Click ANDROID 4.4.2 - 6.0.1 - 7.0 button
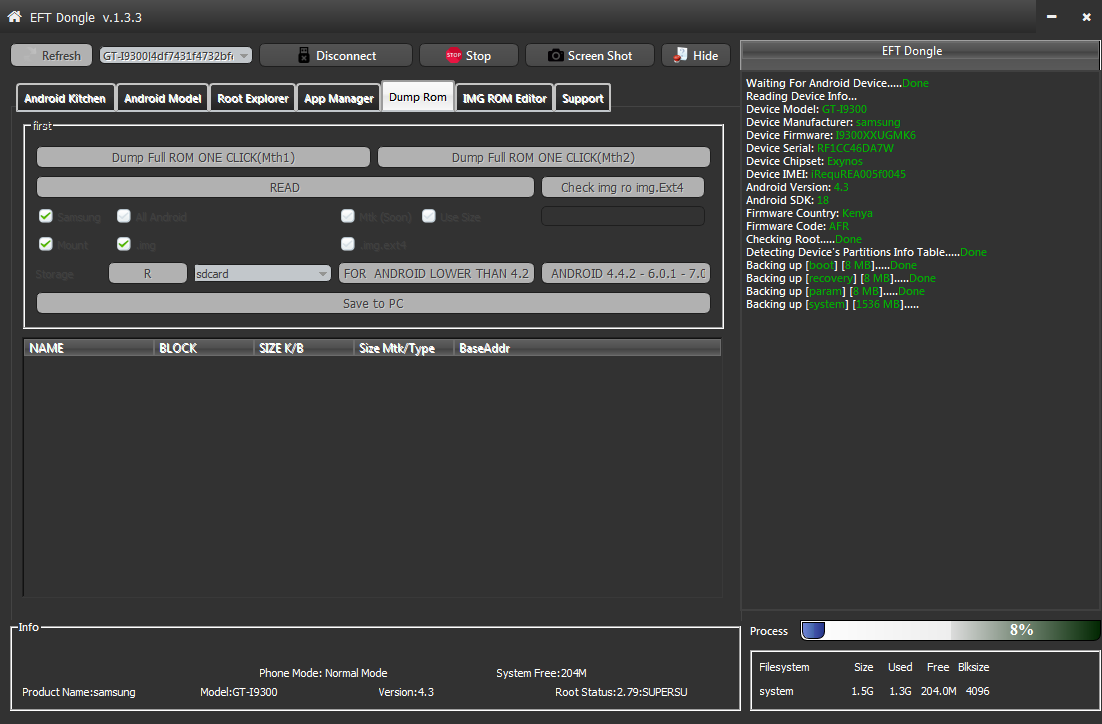Screen dimensions: 1102x724 (x=625, y=273)
